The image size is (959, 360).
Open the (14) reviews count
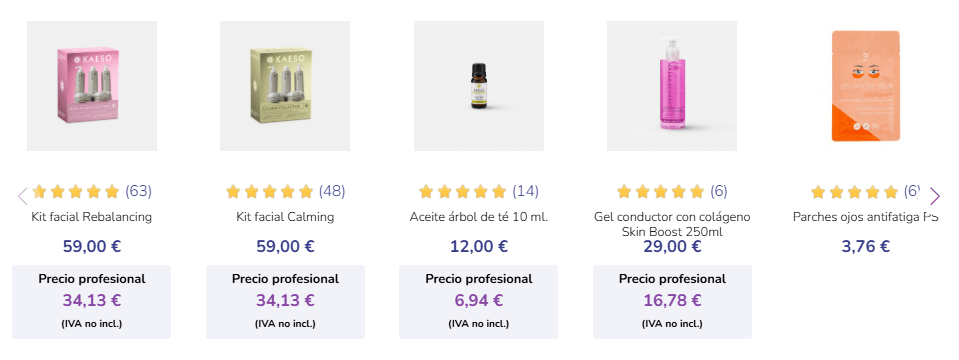pos(525,191)
